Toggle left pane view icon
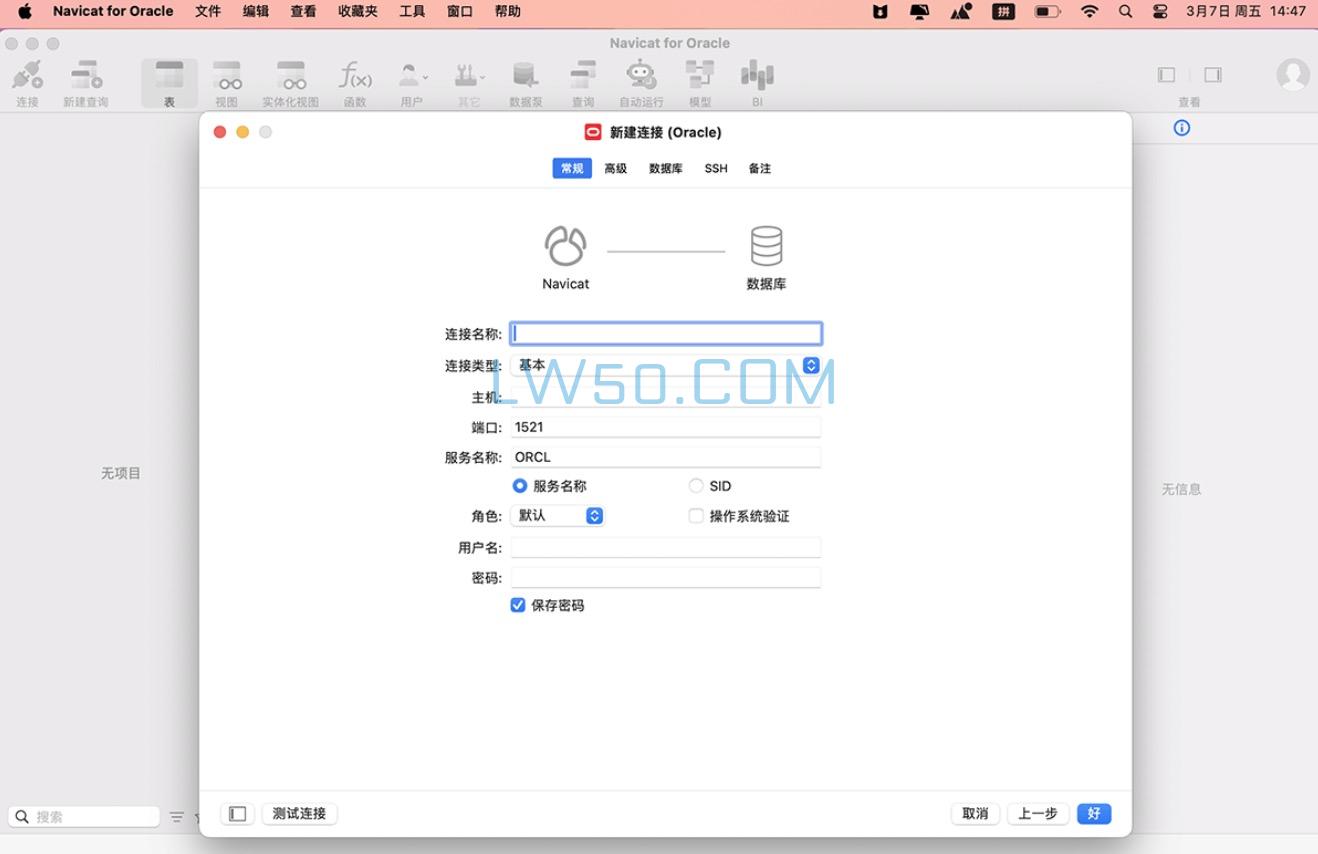1318x854 pixels. pyautogui.click(x=1166, y=75)
